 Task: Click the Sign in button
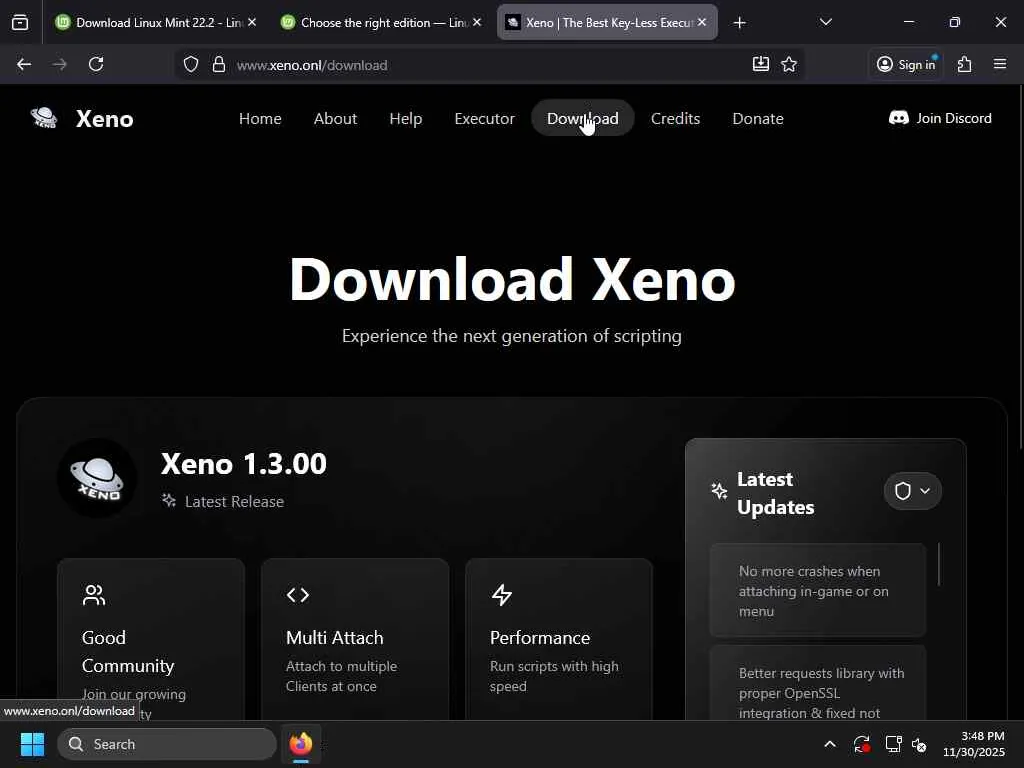906,64
